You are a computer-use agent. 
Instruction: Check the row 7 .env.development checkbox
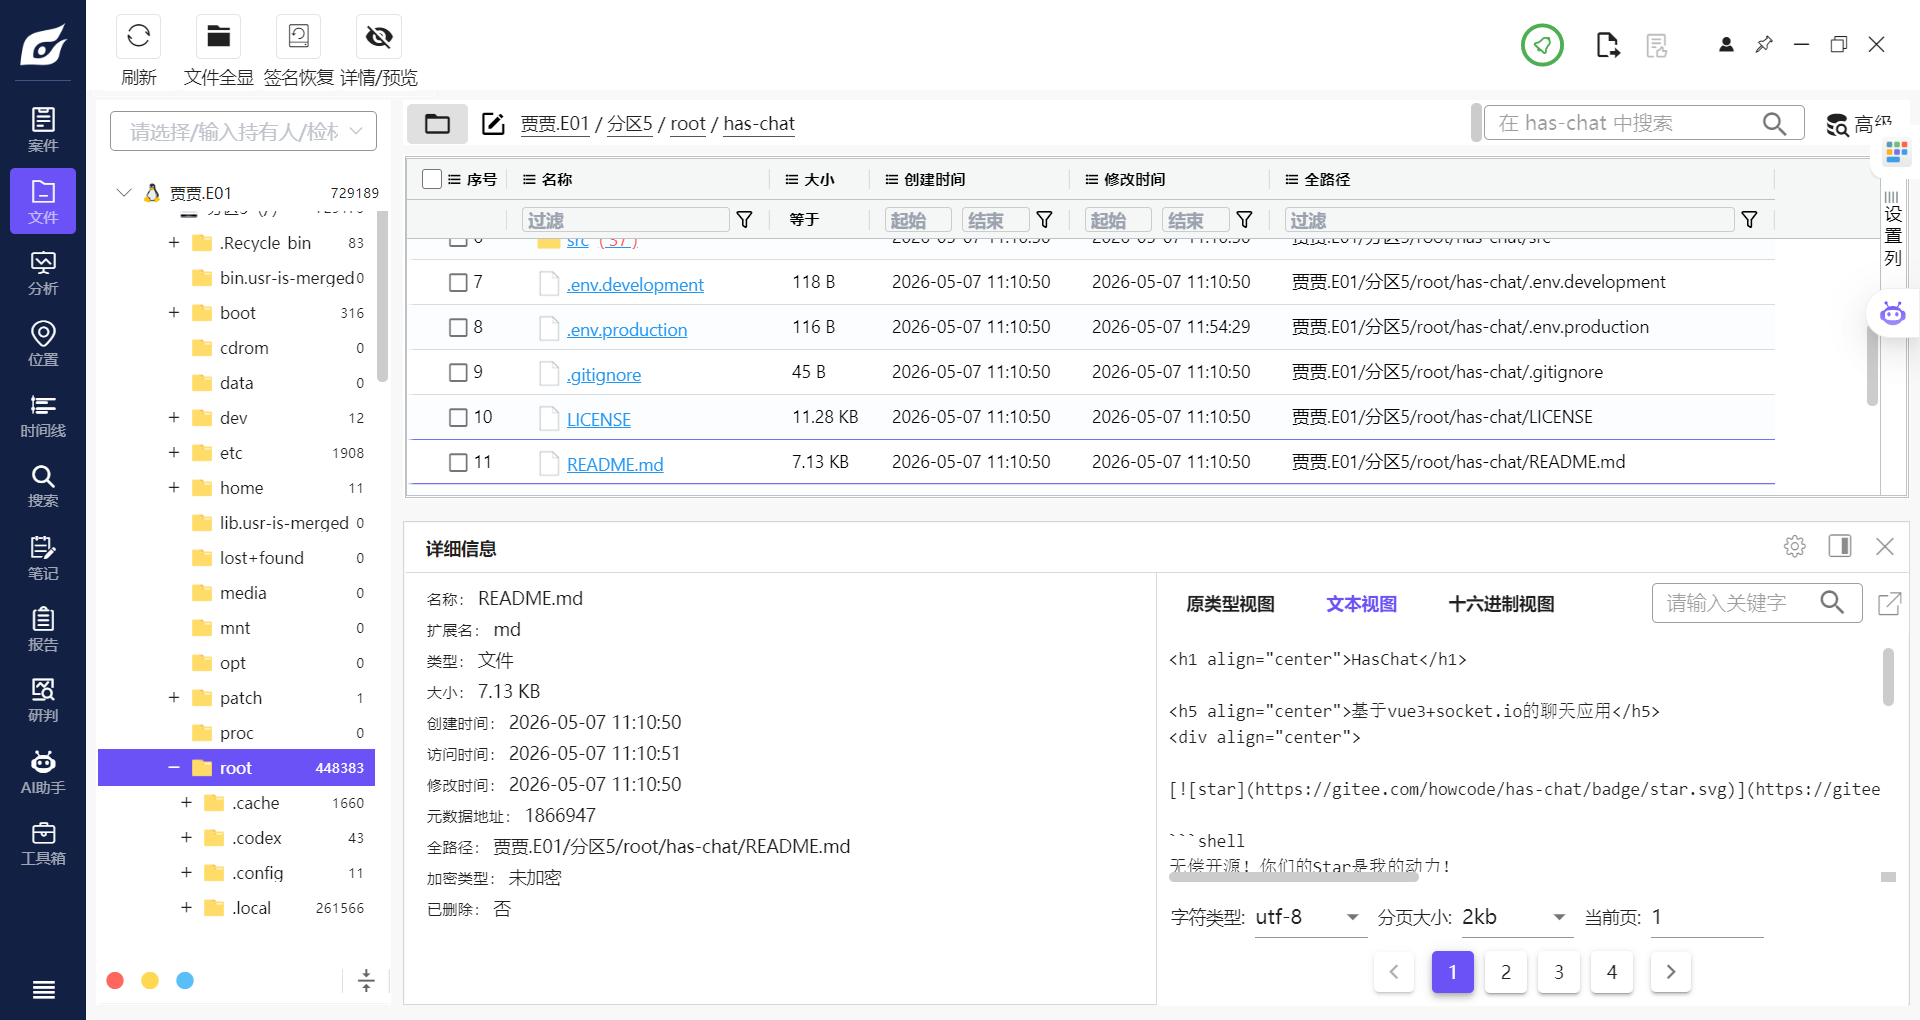[458, 283]
